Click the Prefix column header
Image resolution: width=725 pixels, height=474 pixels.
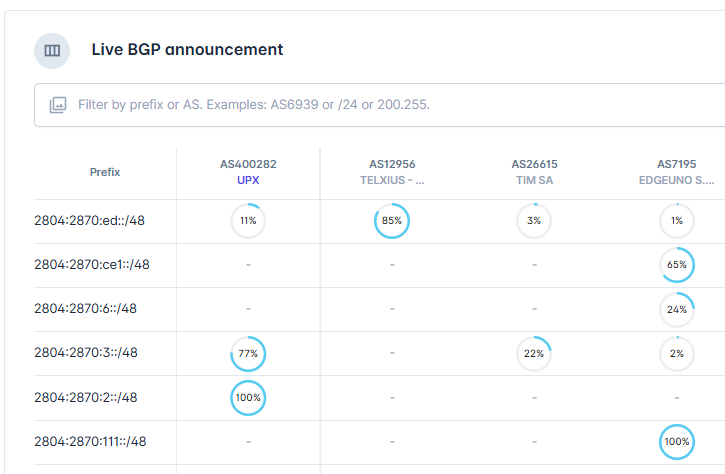coord(105,172)
